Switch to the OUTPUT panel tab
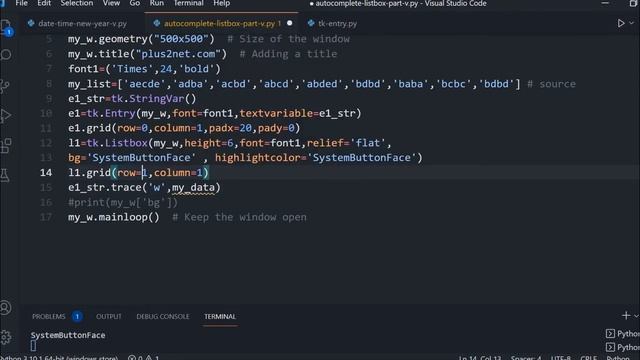The image size is (640, 360). pos(109,316)
